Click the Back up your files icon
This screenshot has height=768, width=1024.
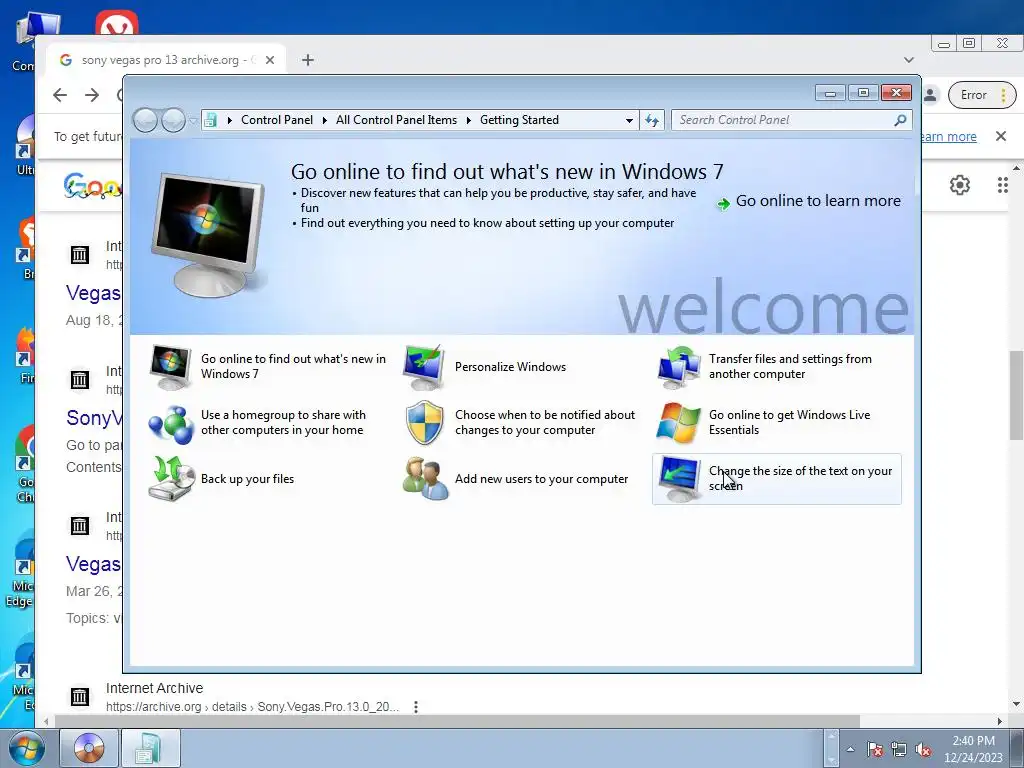170,479
